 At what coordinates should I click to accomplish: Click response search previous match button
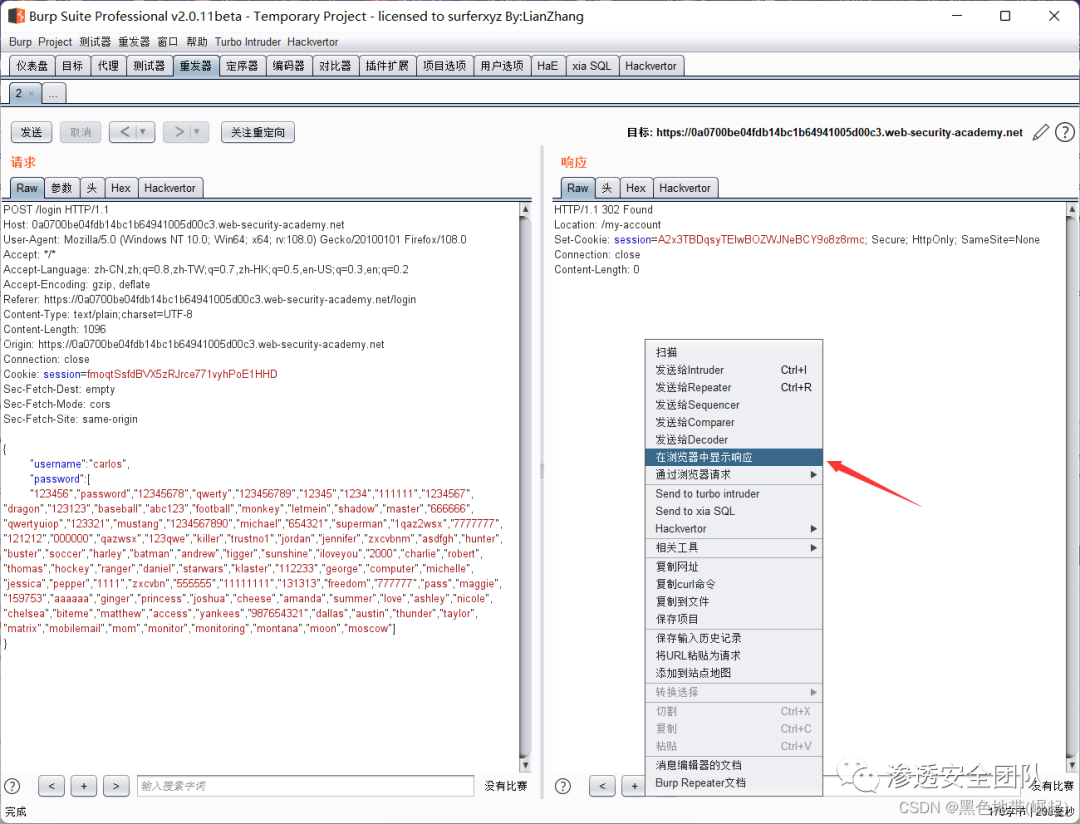click(603, 786)
